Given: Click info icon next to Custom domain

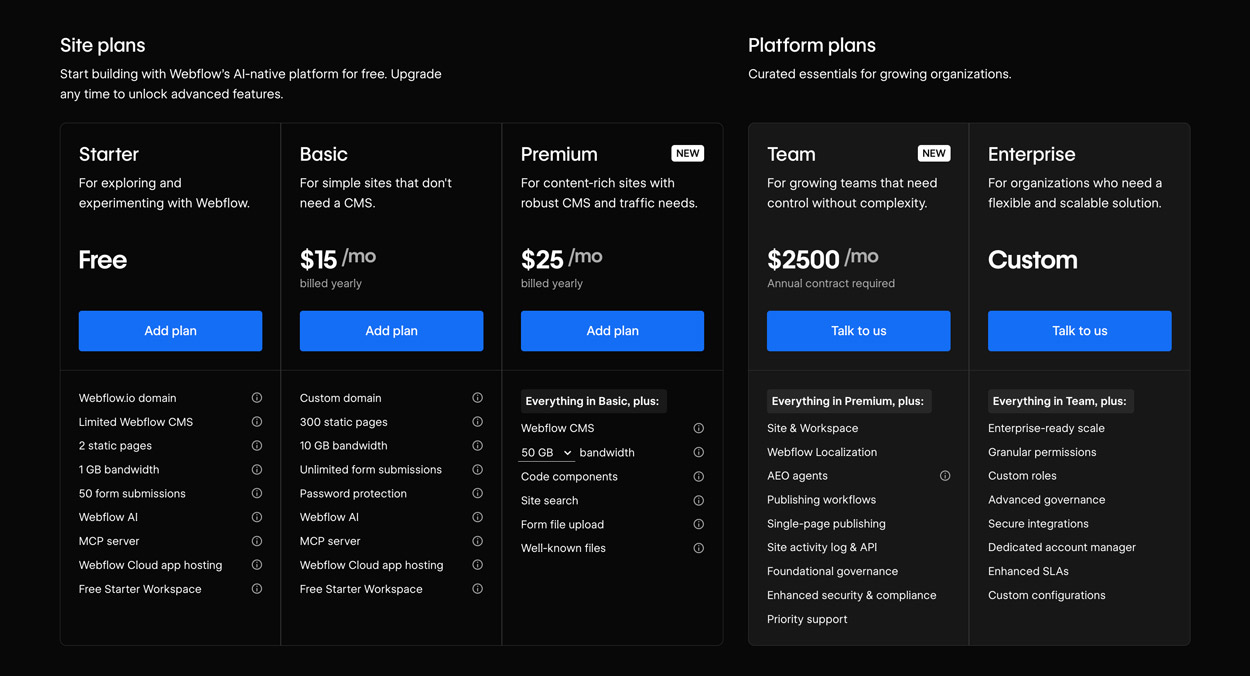Looking at the screenshot, I should [x=478, y=398].
